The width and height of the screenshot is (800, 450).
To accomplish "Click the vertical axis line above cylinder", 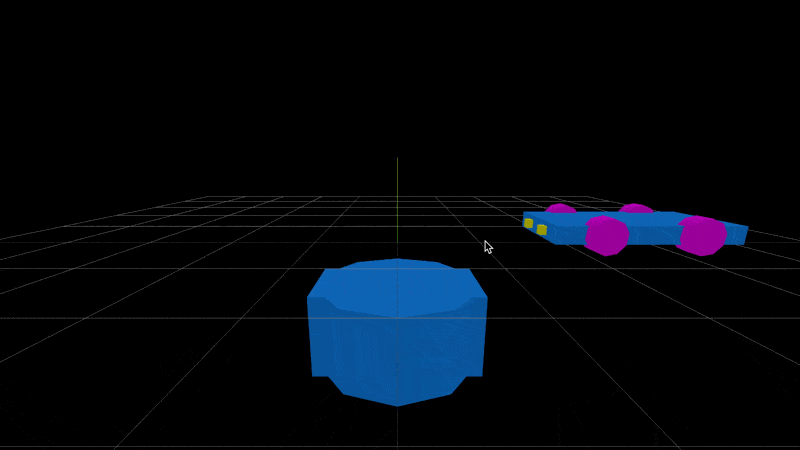I will 397,200.
